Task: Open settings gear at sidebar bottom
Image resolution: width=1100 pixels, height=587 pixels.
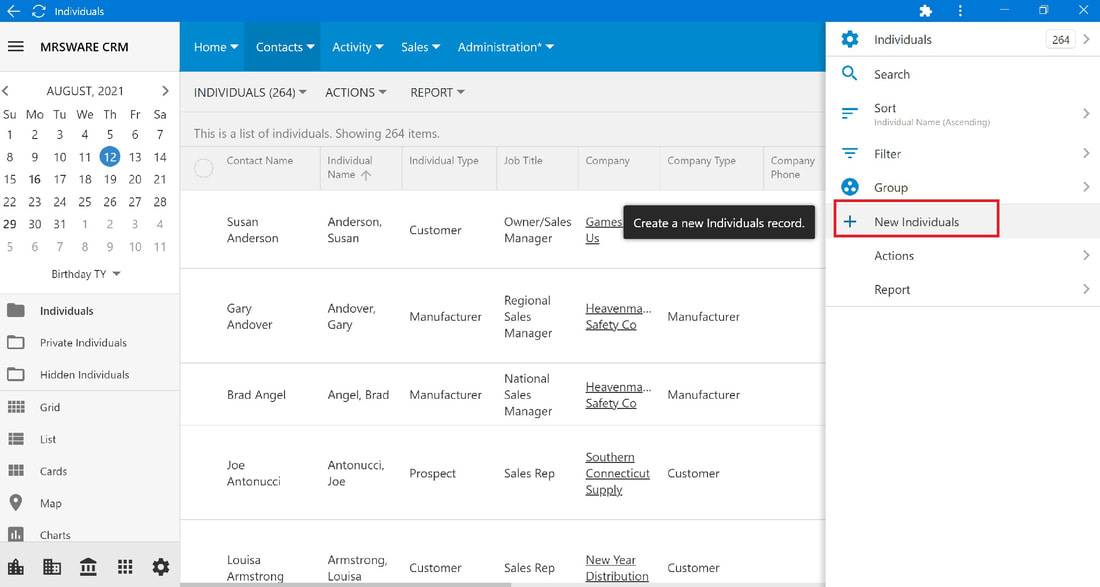Action: tap(161, 567)
